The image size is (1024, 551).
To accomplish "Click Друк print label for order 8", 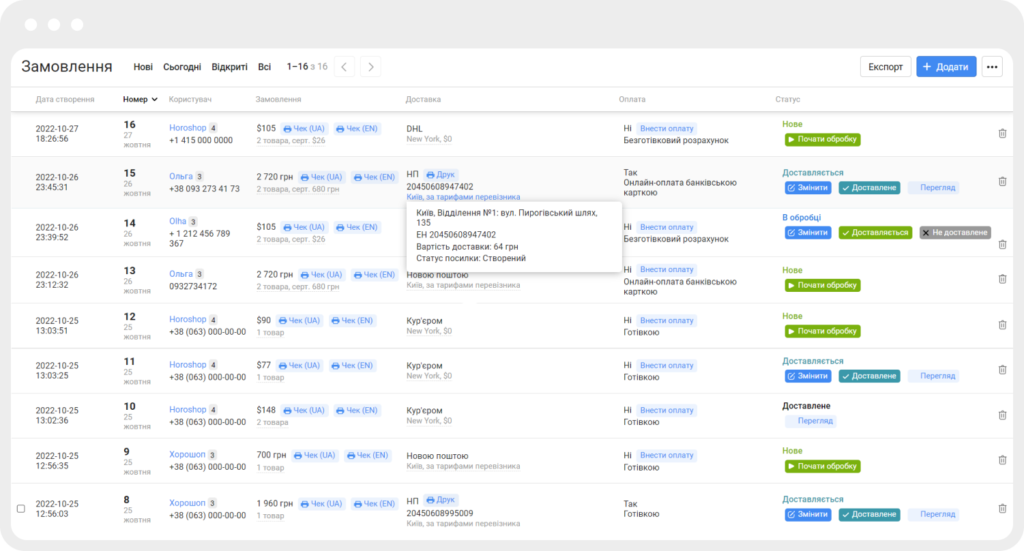I will 440,499.
